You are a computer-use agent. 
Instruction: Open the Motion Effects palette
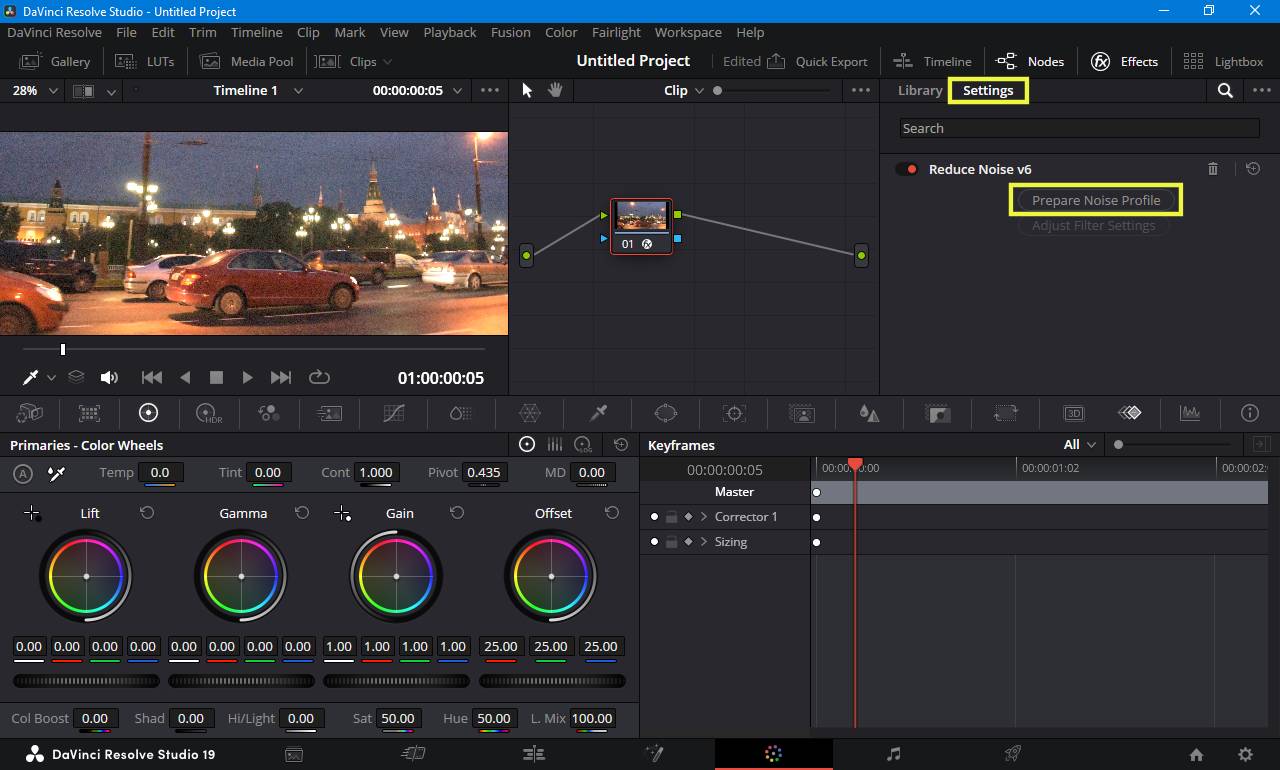(330, 413)
